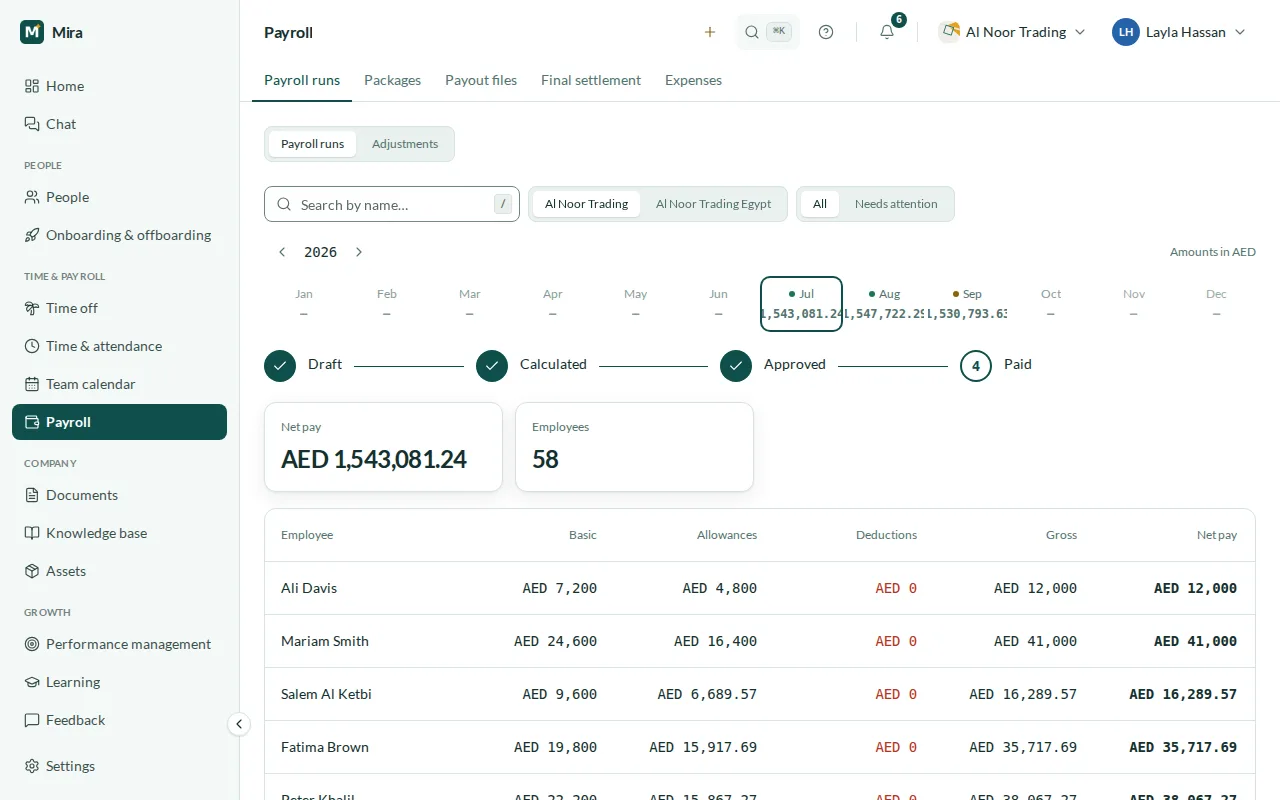This screenshot has width=1280, height=800.
Task: Show only Needs attention runs
Action: pos(896,204)
